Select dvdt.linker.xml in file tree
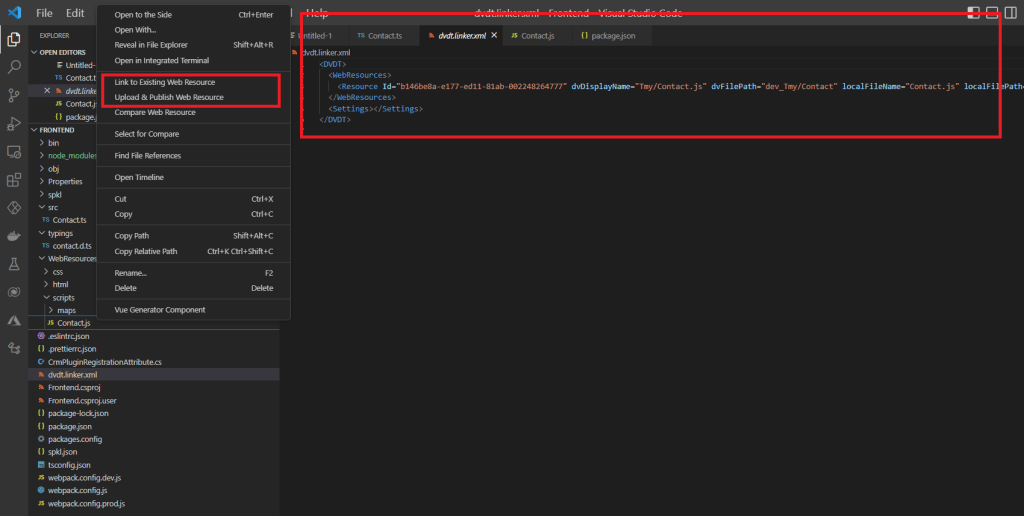This screenshot has height=516, width=1024. click(x=72, y=375)
